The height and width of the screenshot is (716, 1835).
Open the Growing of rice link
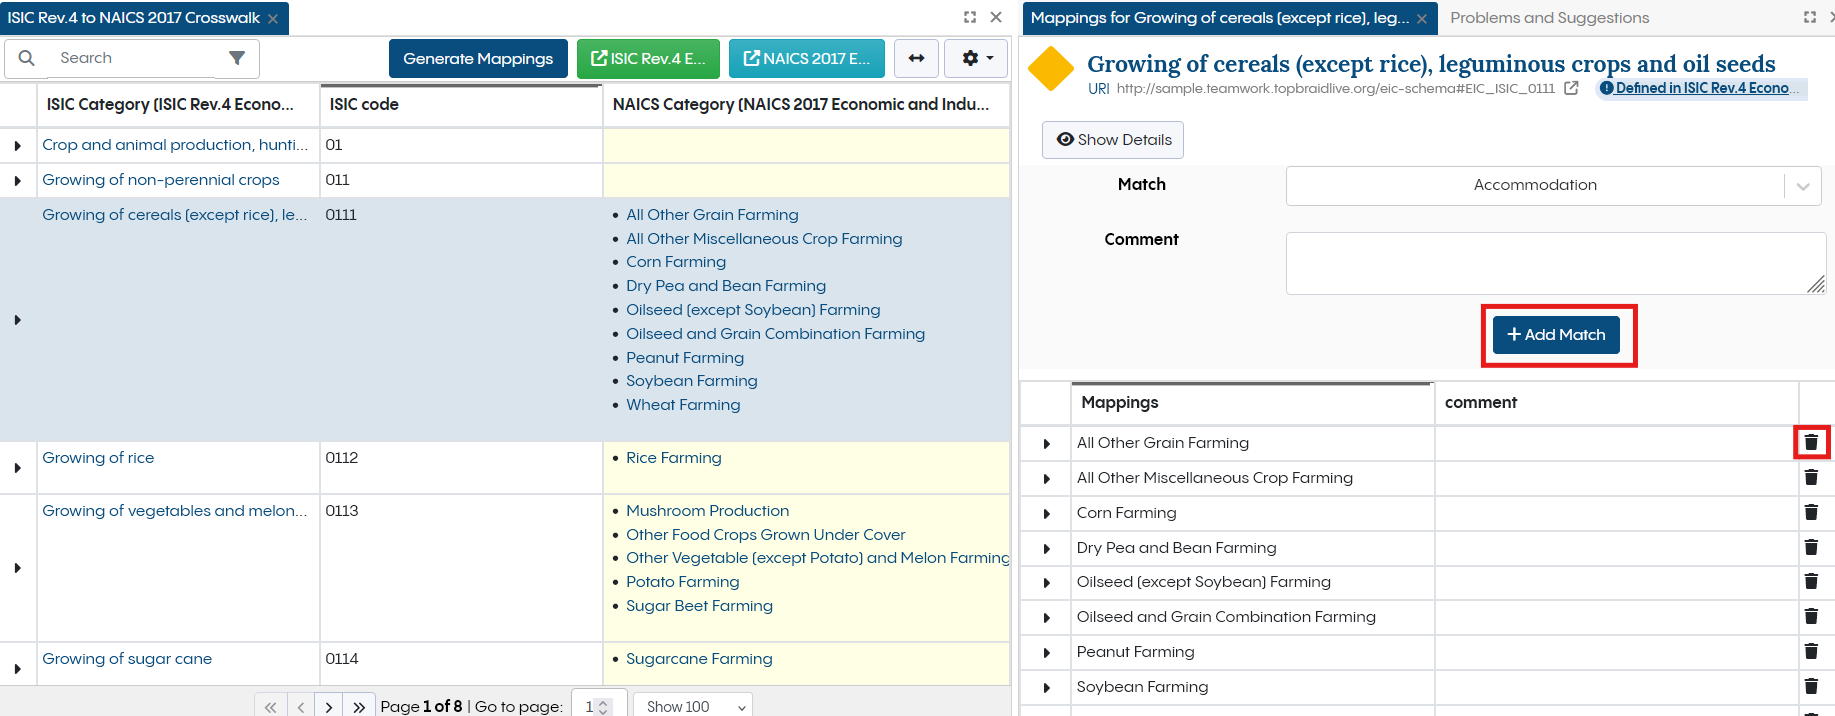pyautogui.click(x=98, y=458)
